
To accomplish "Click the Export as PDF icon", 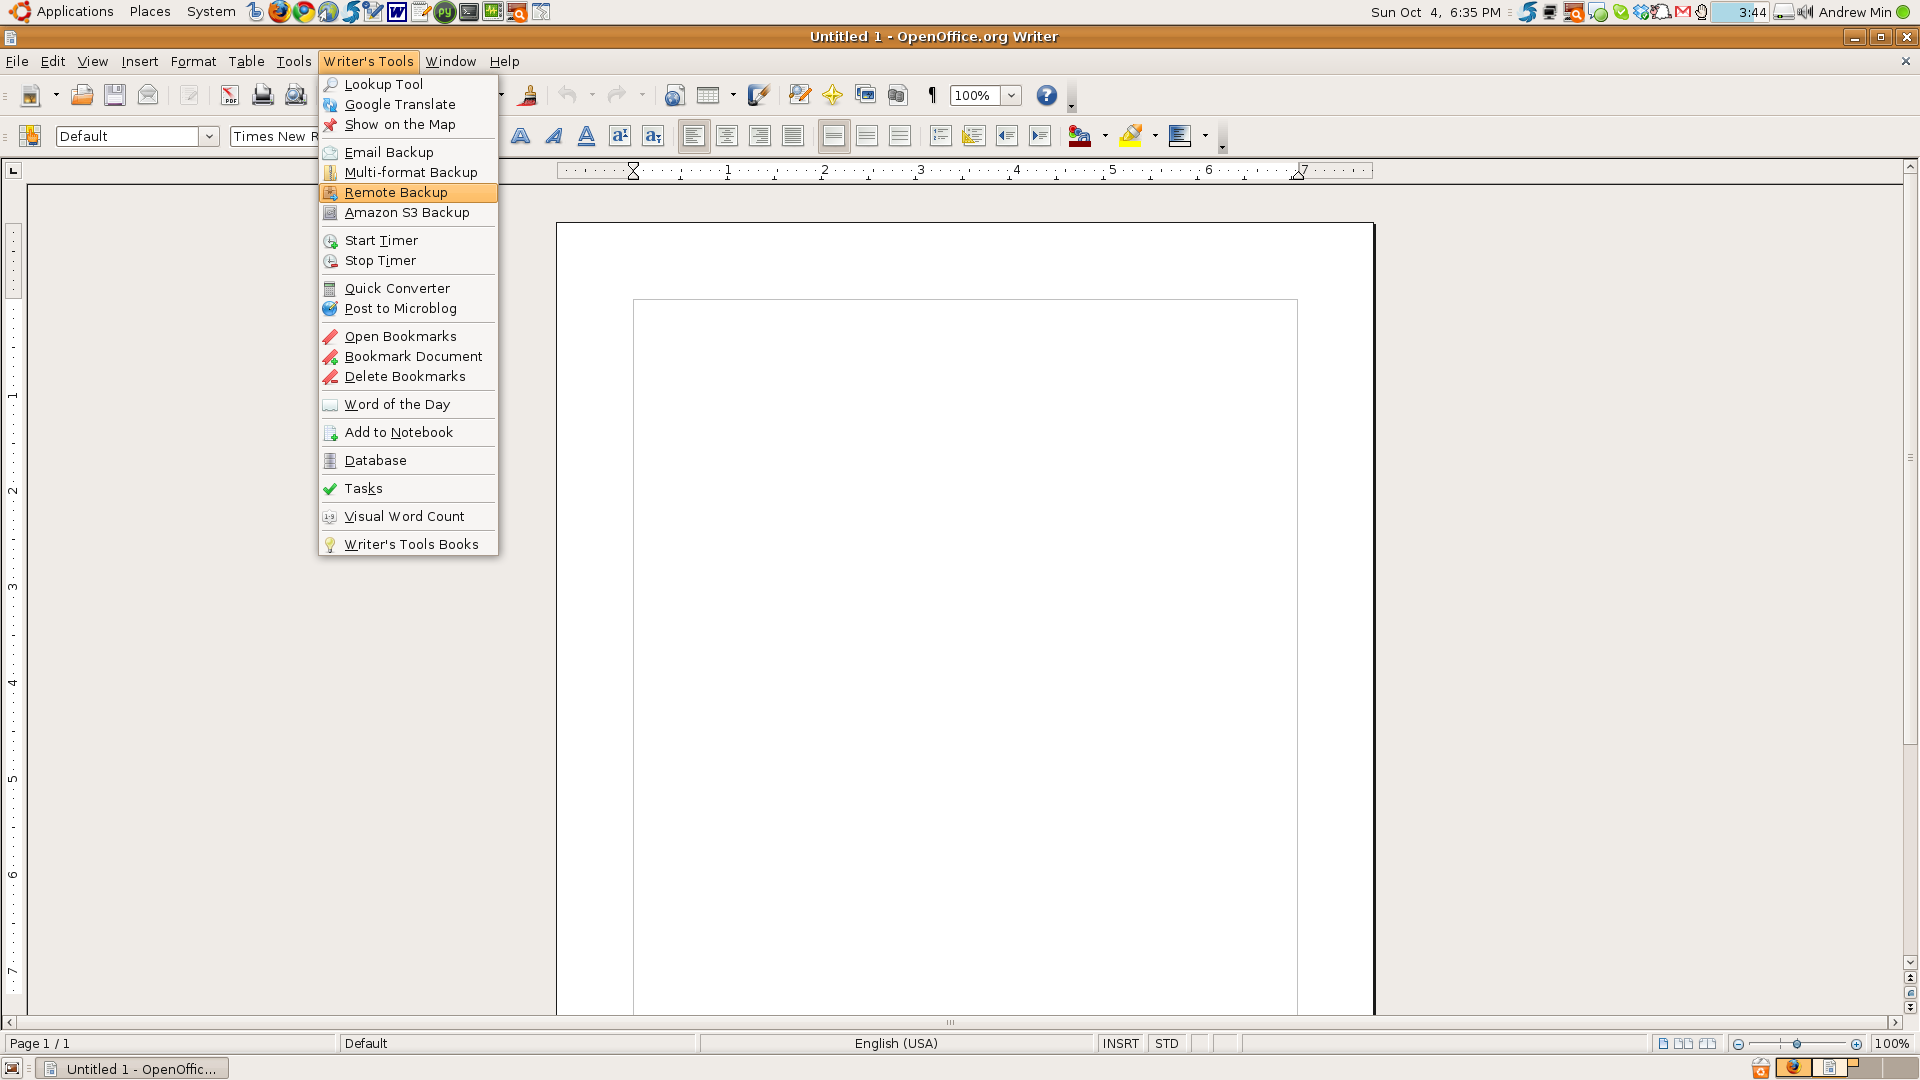I will tap(229, 95).
